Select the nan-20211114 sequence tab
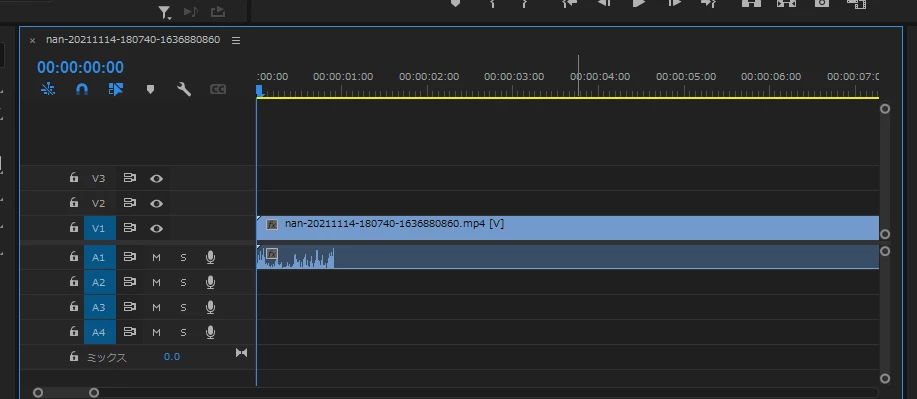 coord(133,40)
